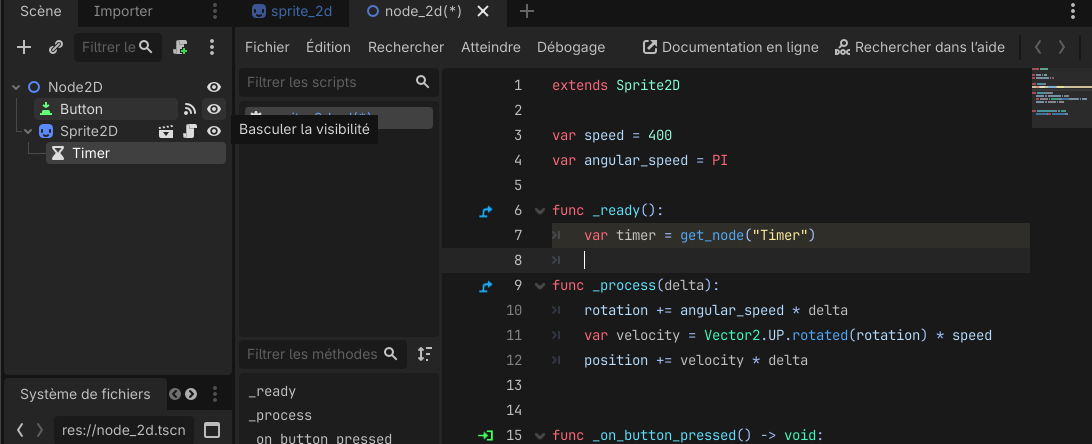This screenshot has width=1092, height=444.
Task: Click the magnifier in the scene filter box
Action: [146, 47]
